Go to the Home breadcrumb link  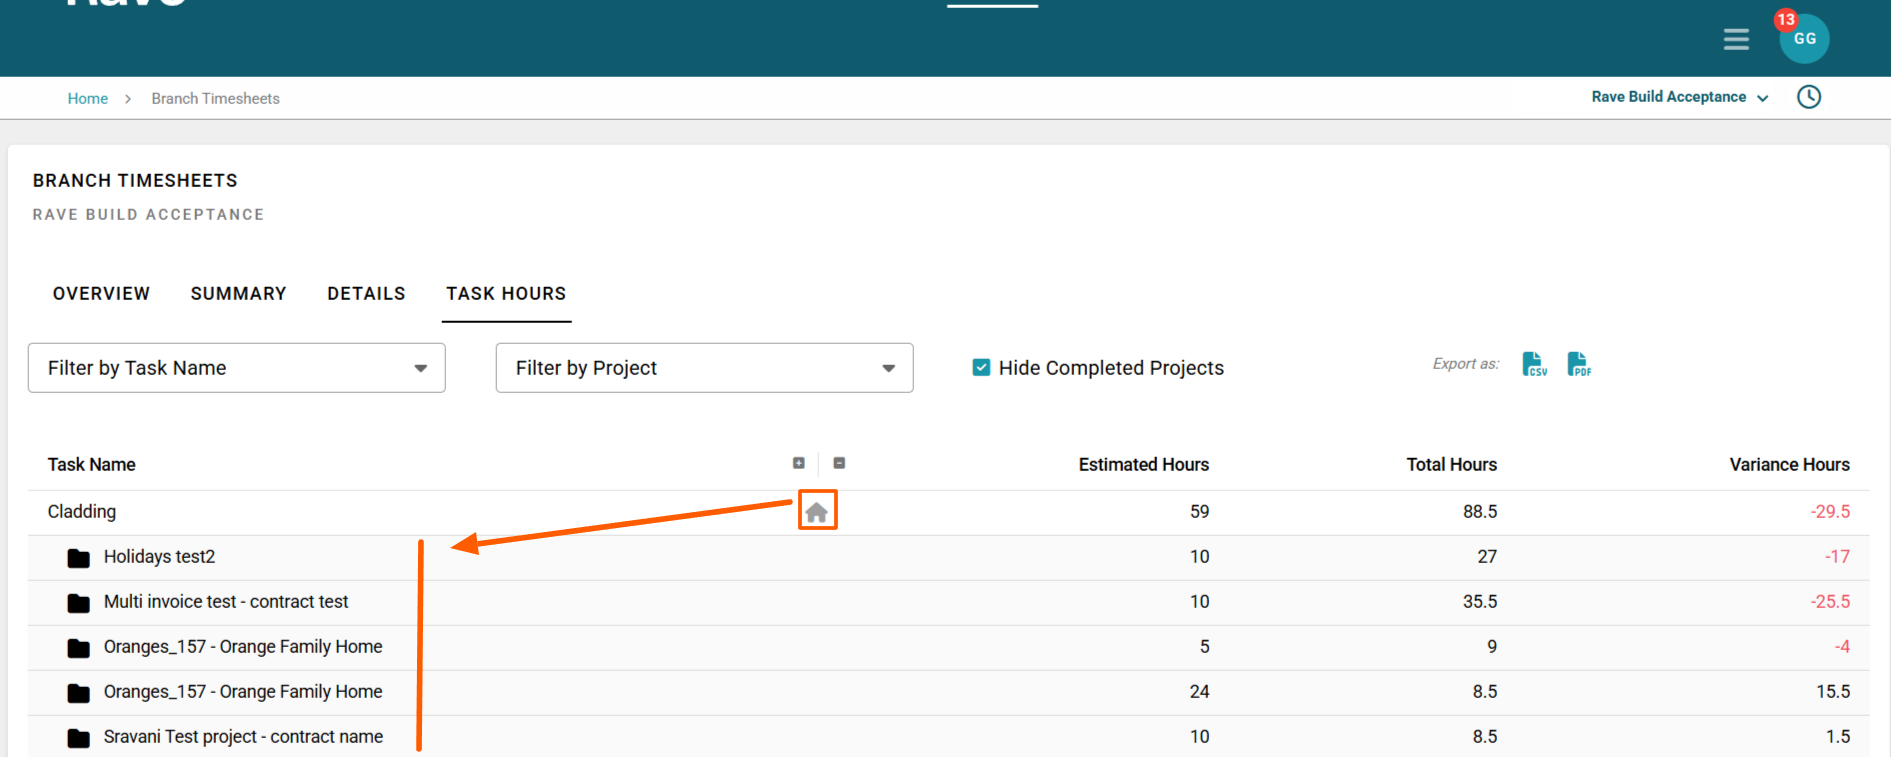(x=88, y=98)
